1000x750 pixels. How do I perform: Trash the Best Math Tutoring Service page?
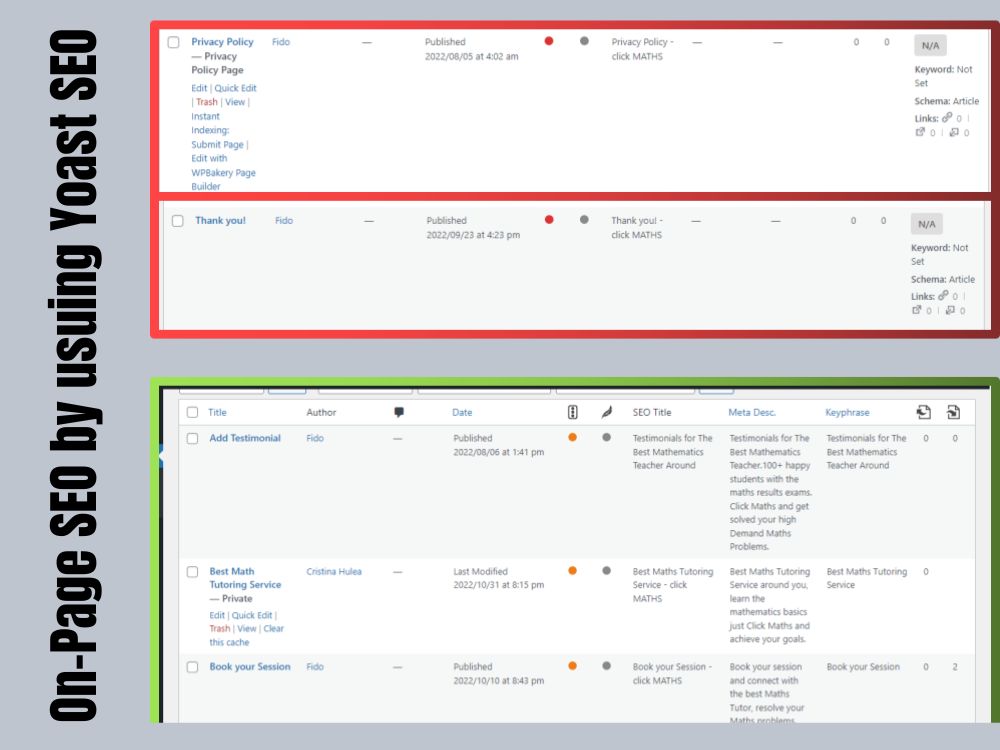tap(219, 629)
